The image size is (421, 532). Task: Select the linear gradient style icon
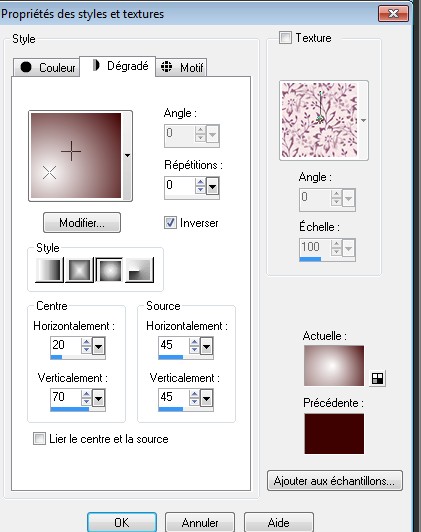50,270
